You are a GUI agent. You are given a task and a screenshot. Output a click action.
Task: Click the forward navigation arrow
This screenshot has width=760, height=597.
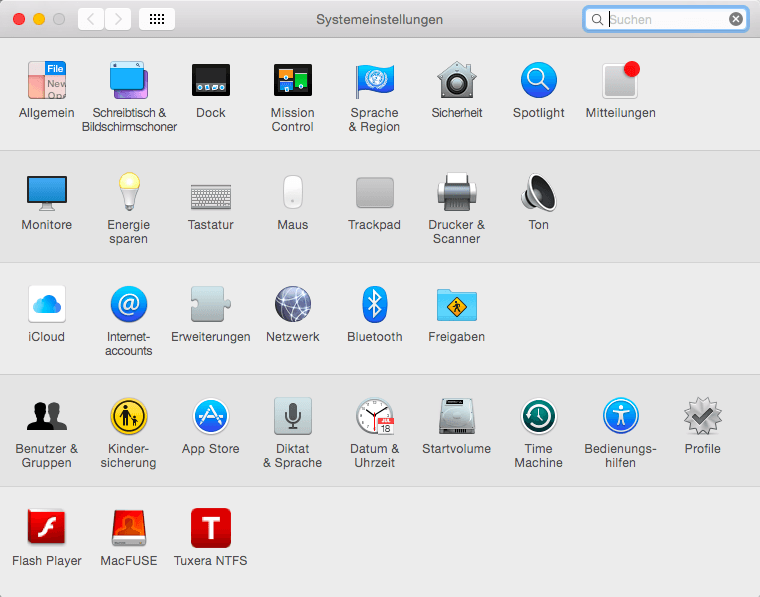pyautogui.click(x=118, y=19)
